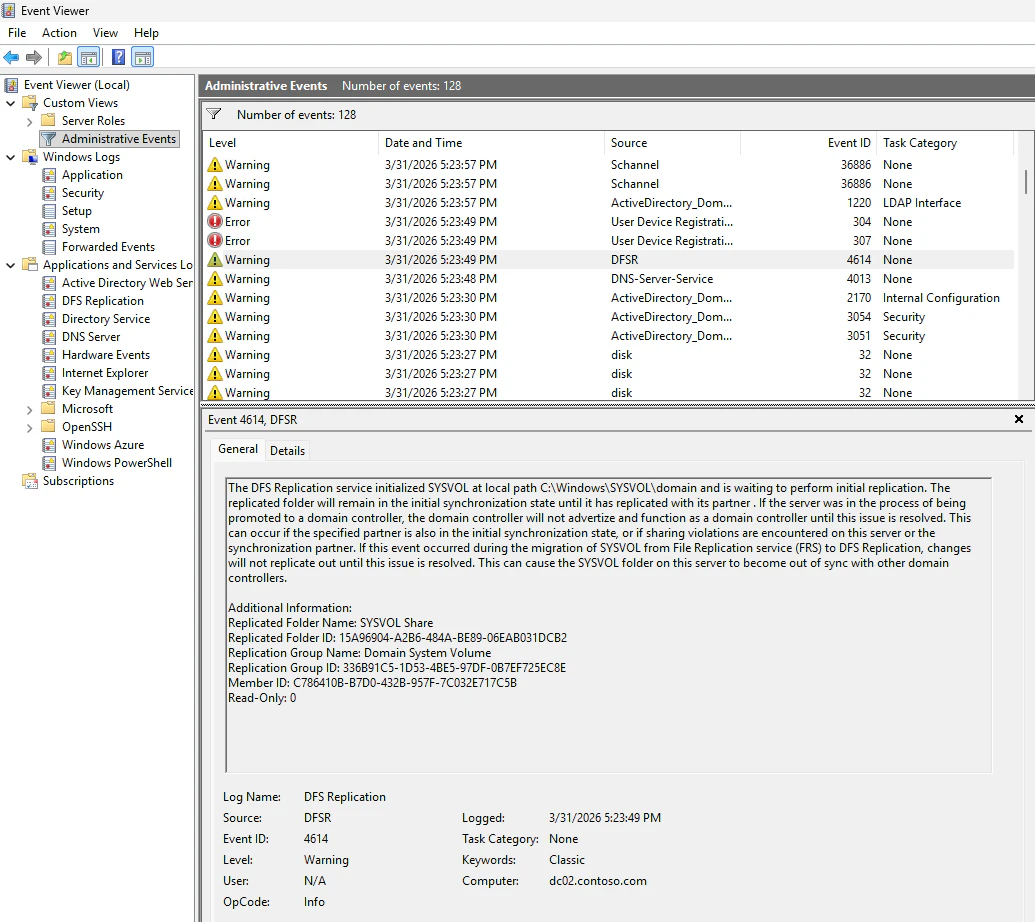Image resolution: width=1035 pixels, height=922 pixels.
Task: Click the Subscriptions icon in tree
Action: (30, 481)
